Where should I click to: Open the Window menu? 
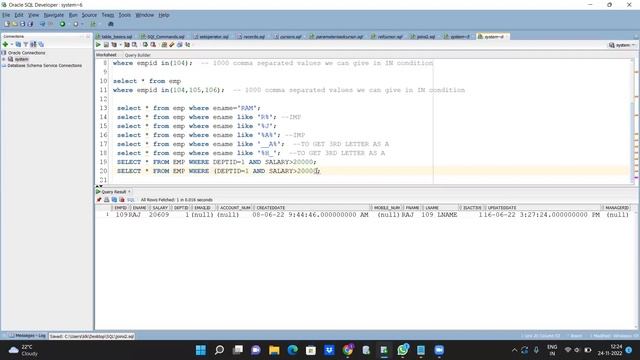pos(144,15)
